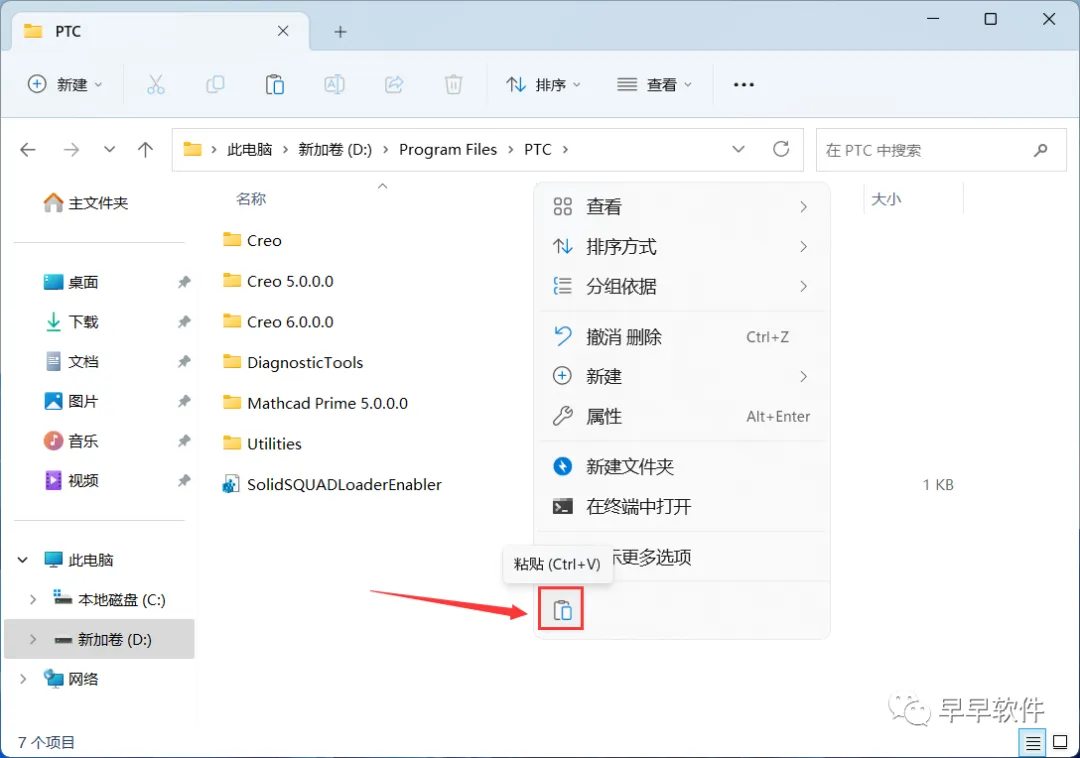Open 分组依据 submenu in context menu
The width and height of the screenshot is (1080, 758).
pyautogui.click(x=682, y=286)
